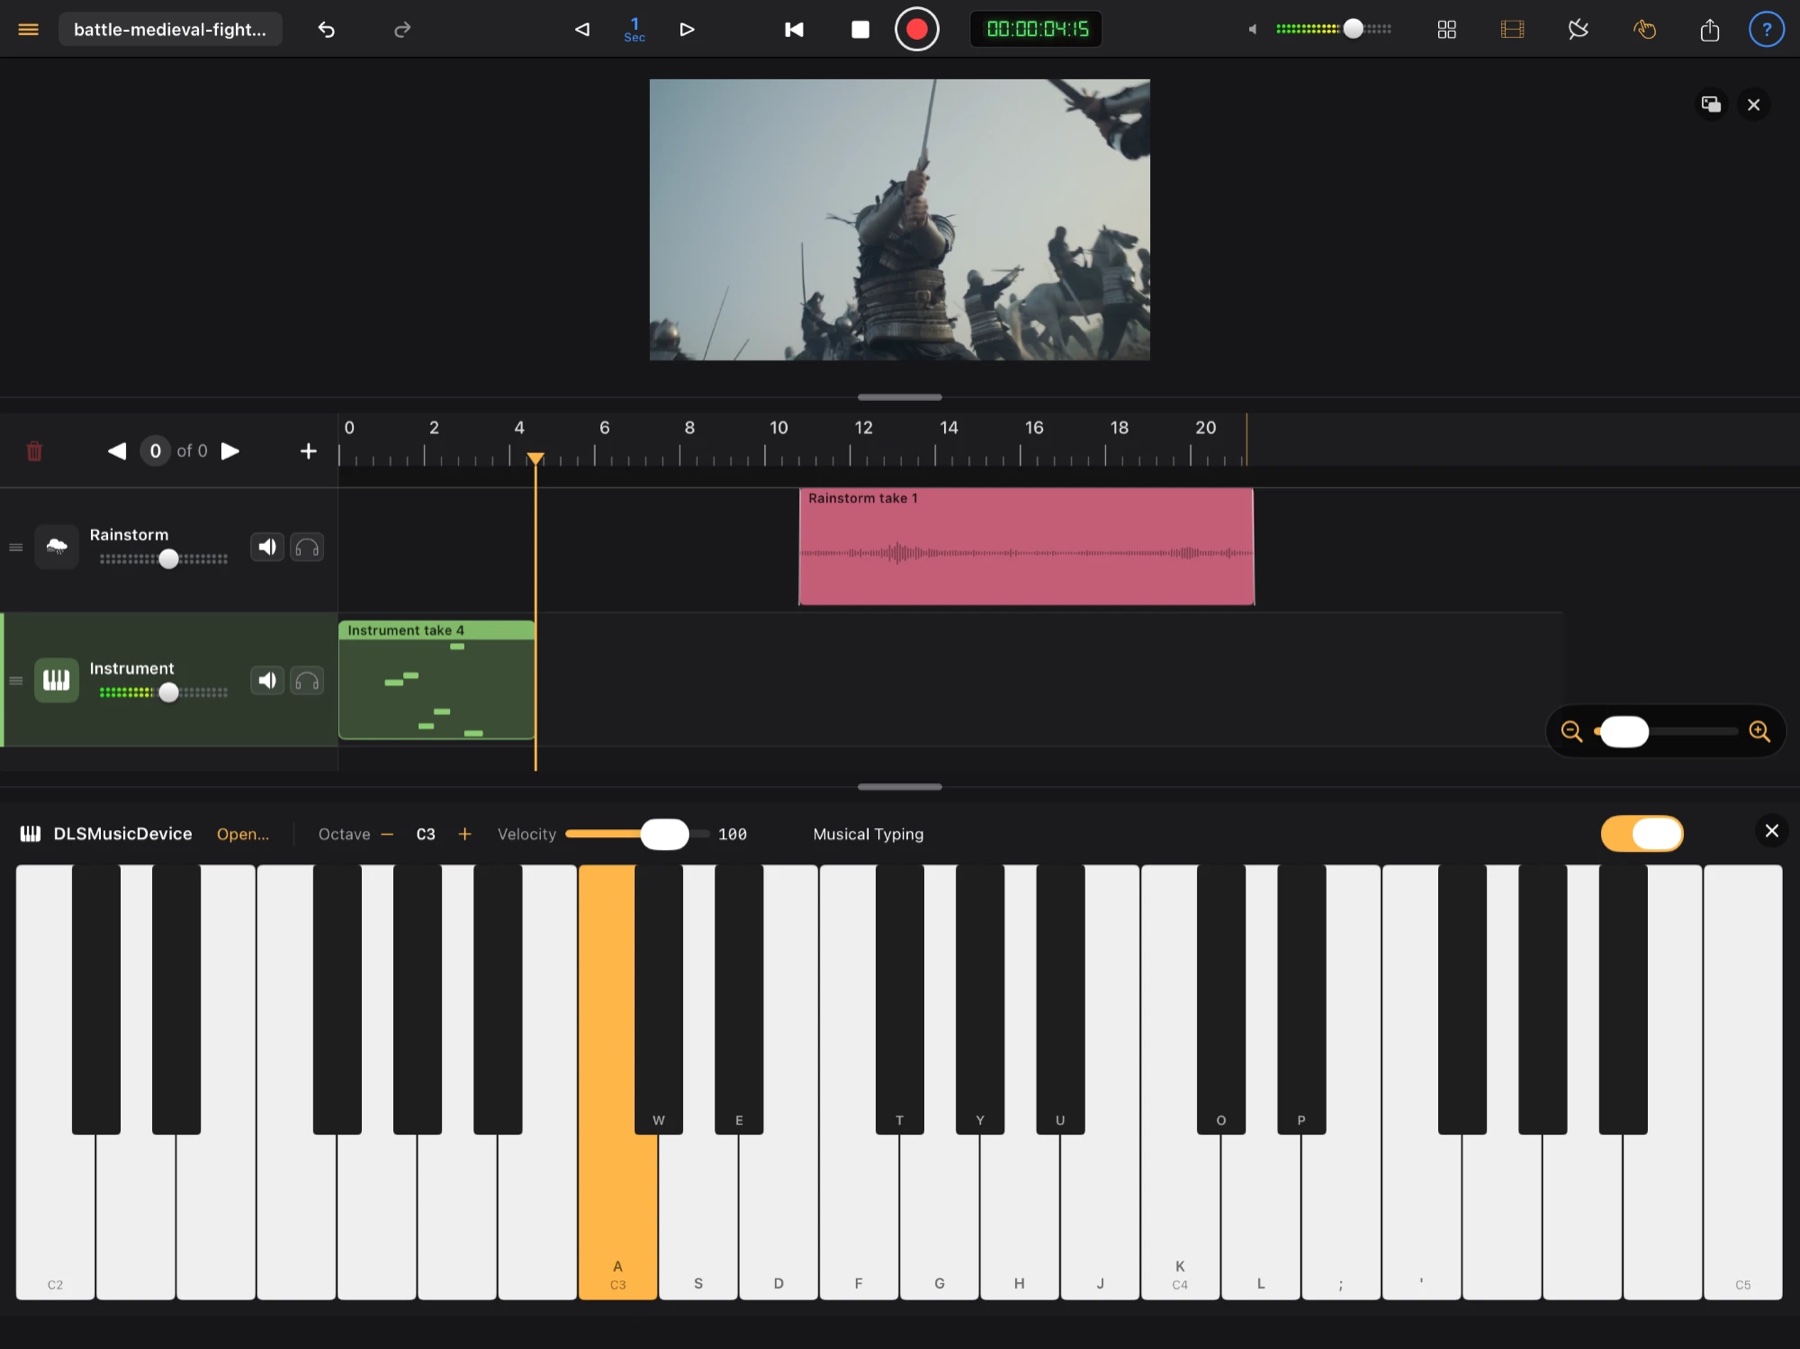Raise the octave with plus
The height and width of the screenshot is (1349, 1800).
coord(464,834)
